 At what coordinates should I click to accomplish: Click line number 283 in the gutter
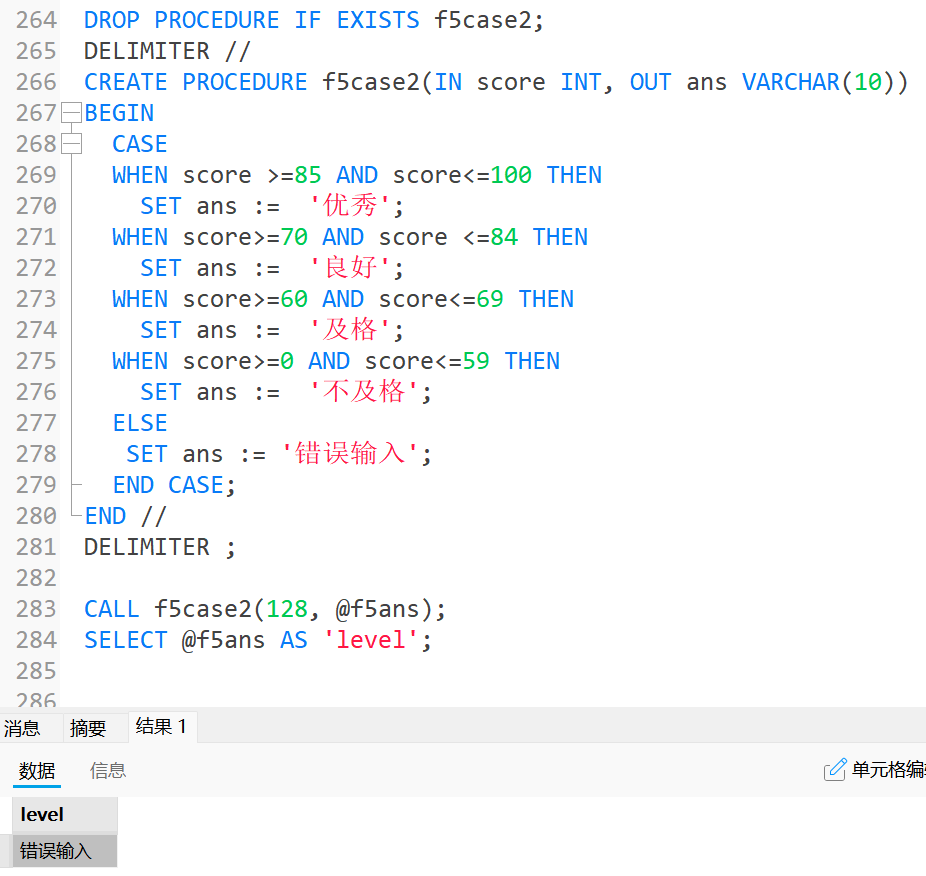pyautogui.click(x=36, y=609)
